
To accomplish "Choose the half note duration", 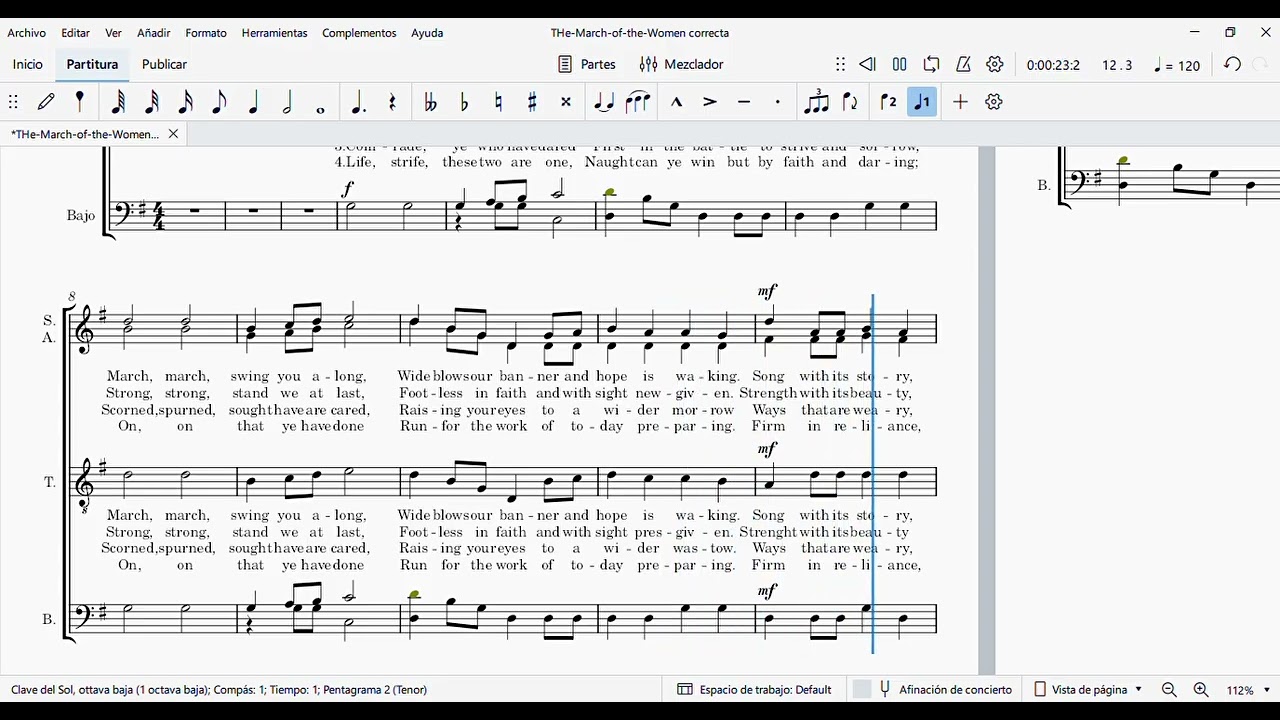I will tap(287, 102).
